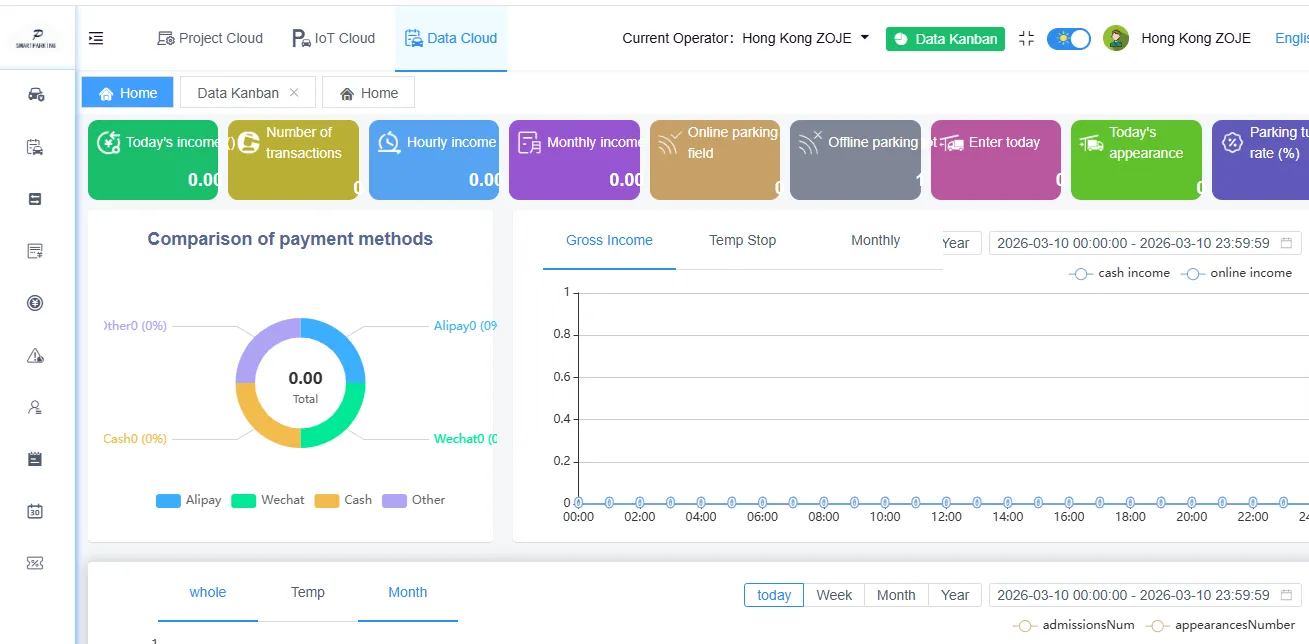1309x644 pixels.
Task: Select the Week range button
Action: point(834,595)
